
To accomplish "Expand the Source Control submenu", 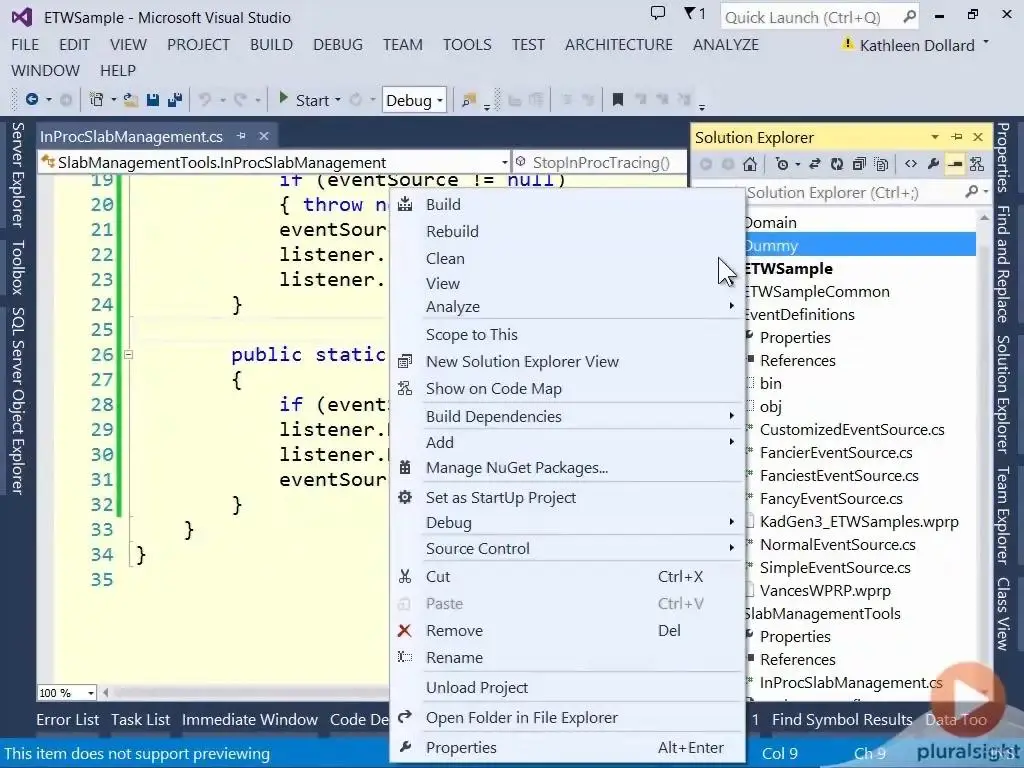I will [x=731, y=548].
